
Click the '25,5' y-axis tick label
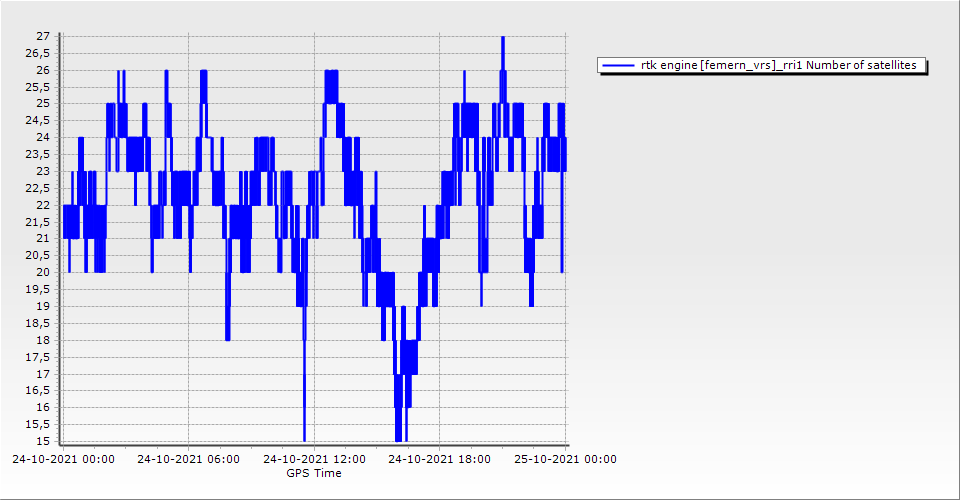(x=38, y=87)
